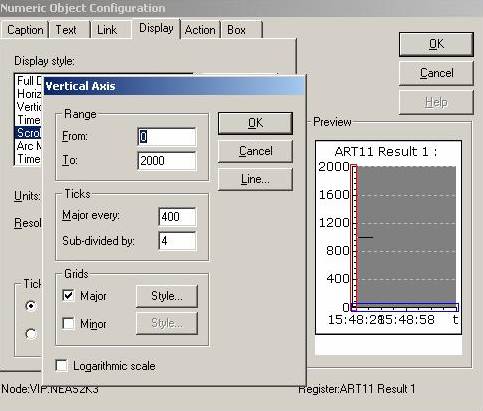Click the greyed-out Help button
The height and width of the screenshot is (411, 483).
436,102
